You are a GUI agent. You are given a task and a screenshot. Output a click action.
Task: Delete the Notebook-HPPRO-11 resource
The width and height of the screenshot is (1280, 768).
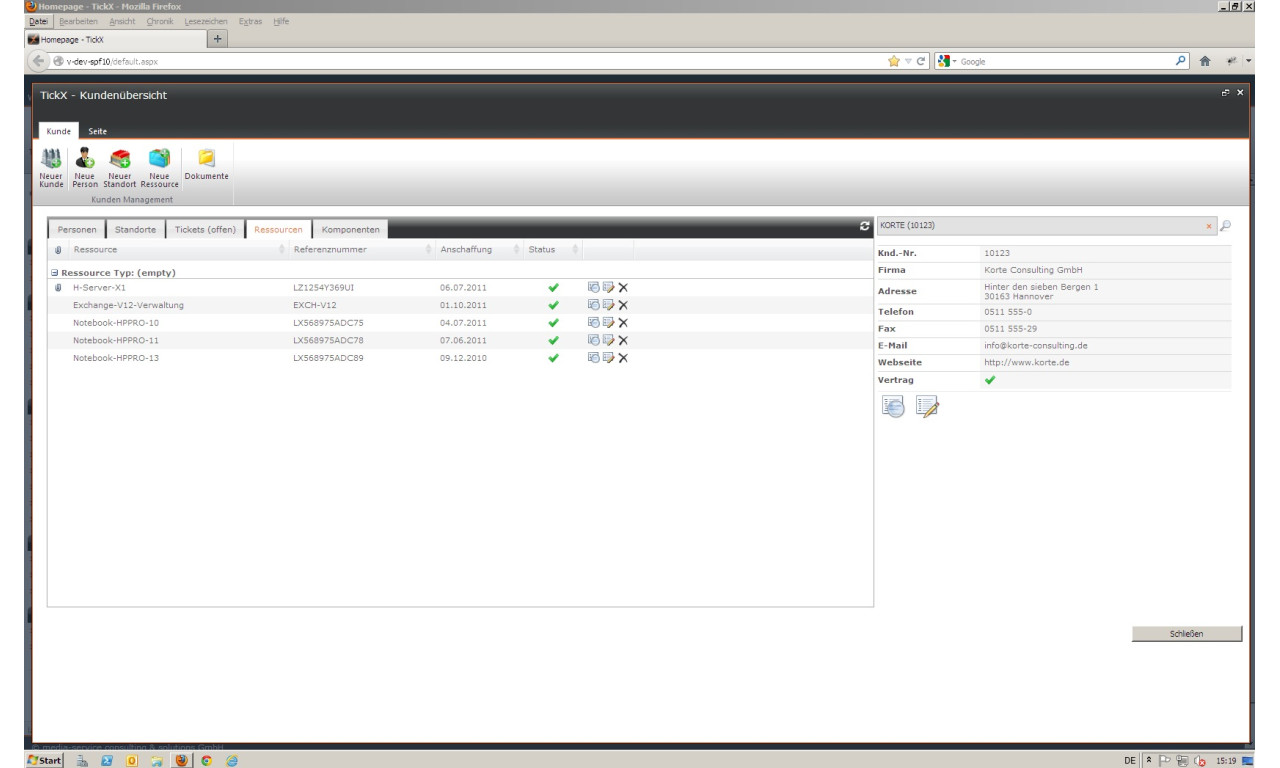coord(622,340)
